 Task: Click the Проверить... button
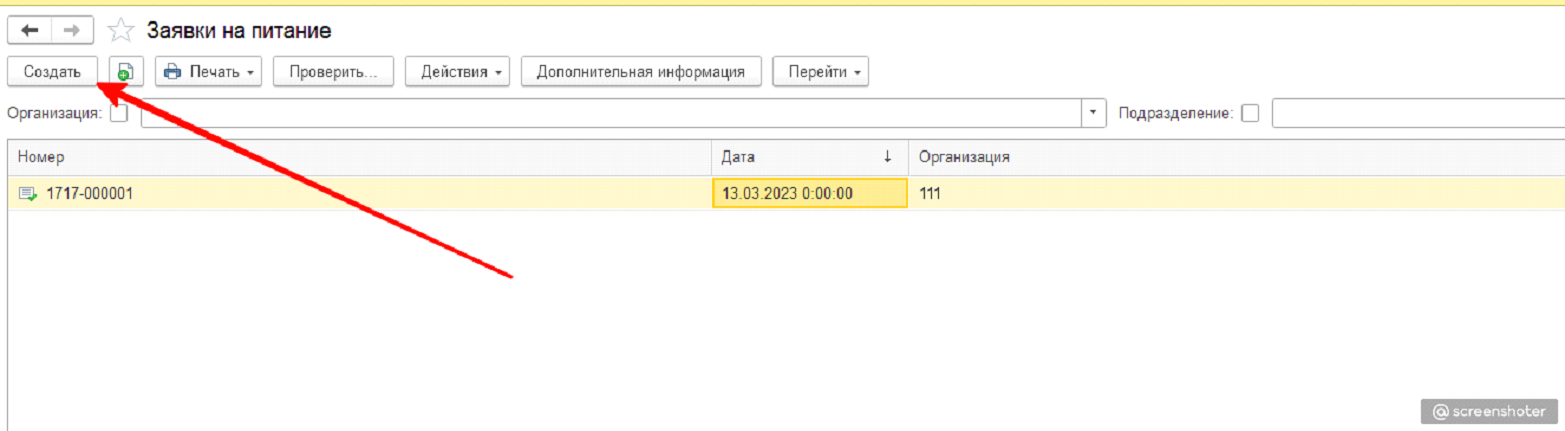tap(333, 72)
